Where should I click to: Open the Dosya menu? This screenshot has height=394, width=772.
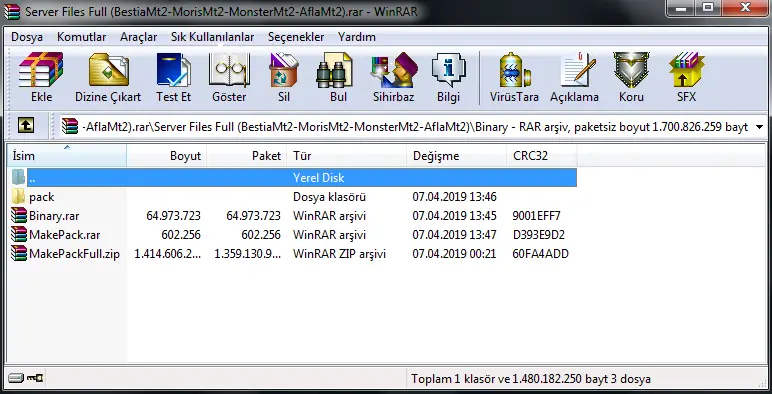[27, 37]
